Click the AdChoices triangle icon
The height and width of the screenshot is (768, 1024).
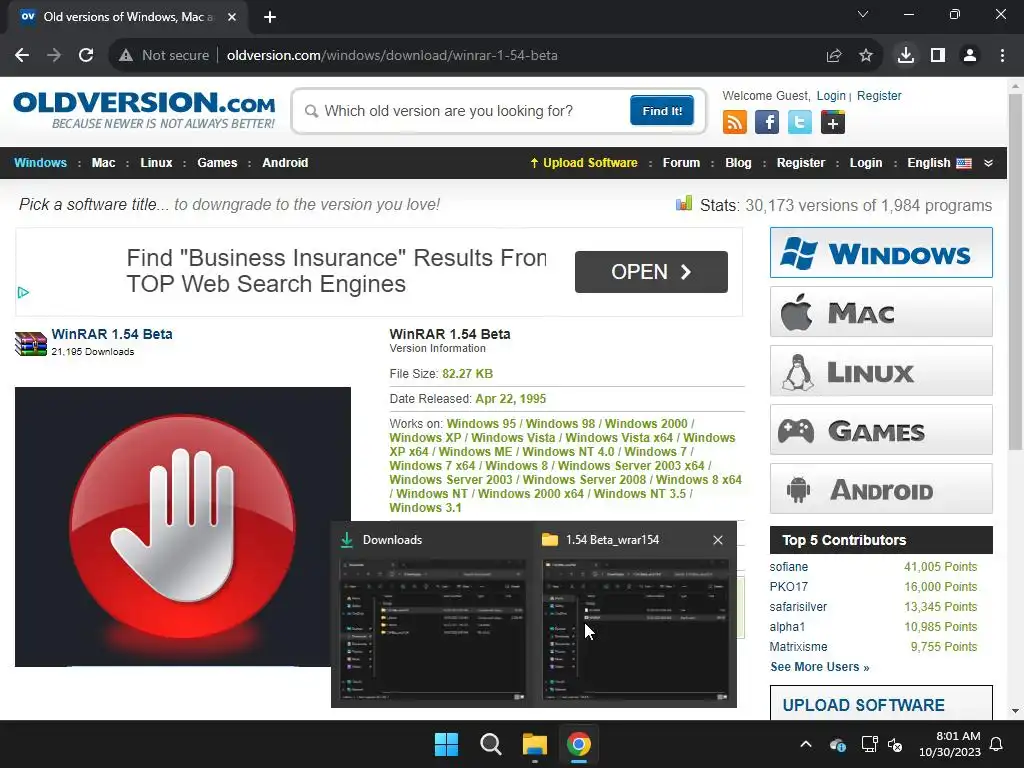tap(24, 293)
